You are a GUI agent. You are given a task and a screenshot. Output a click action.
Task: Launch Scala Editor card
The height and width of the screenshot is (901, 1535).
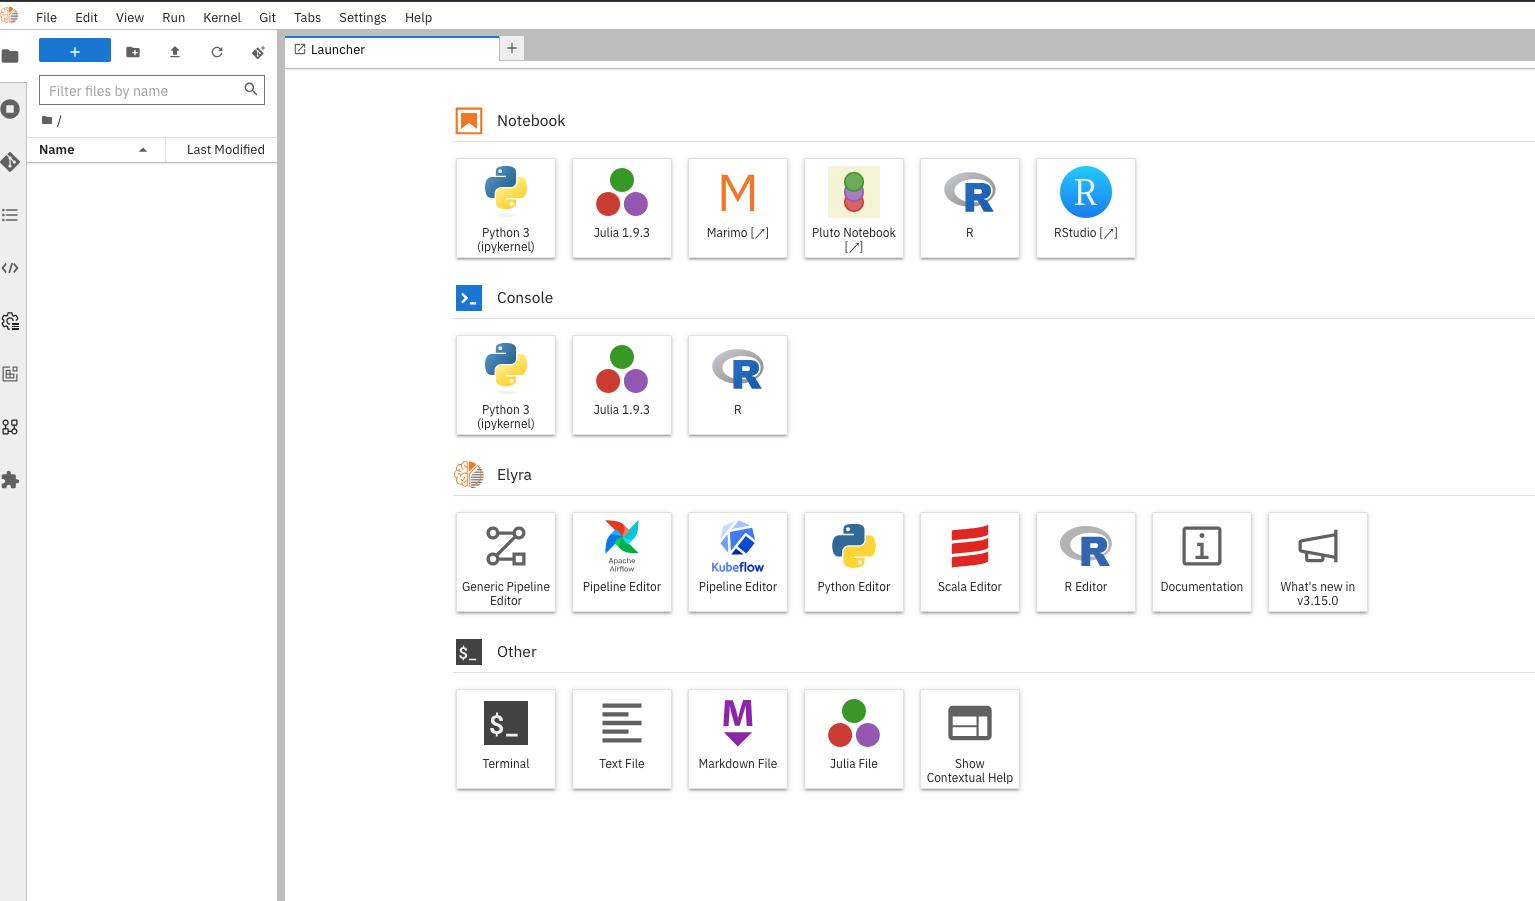(970, 562)
